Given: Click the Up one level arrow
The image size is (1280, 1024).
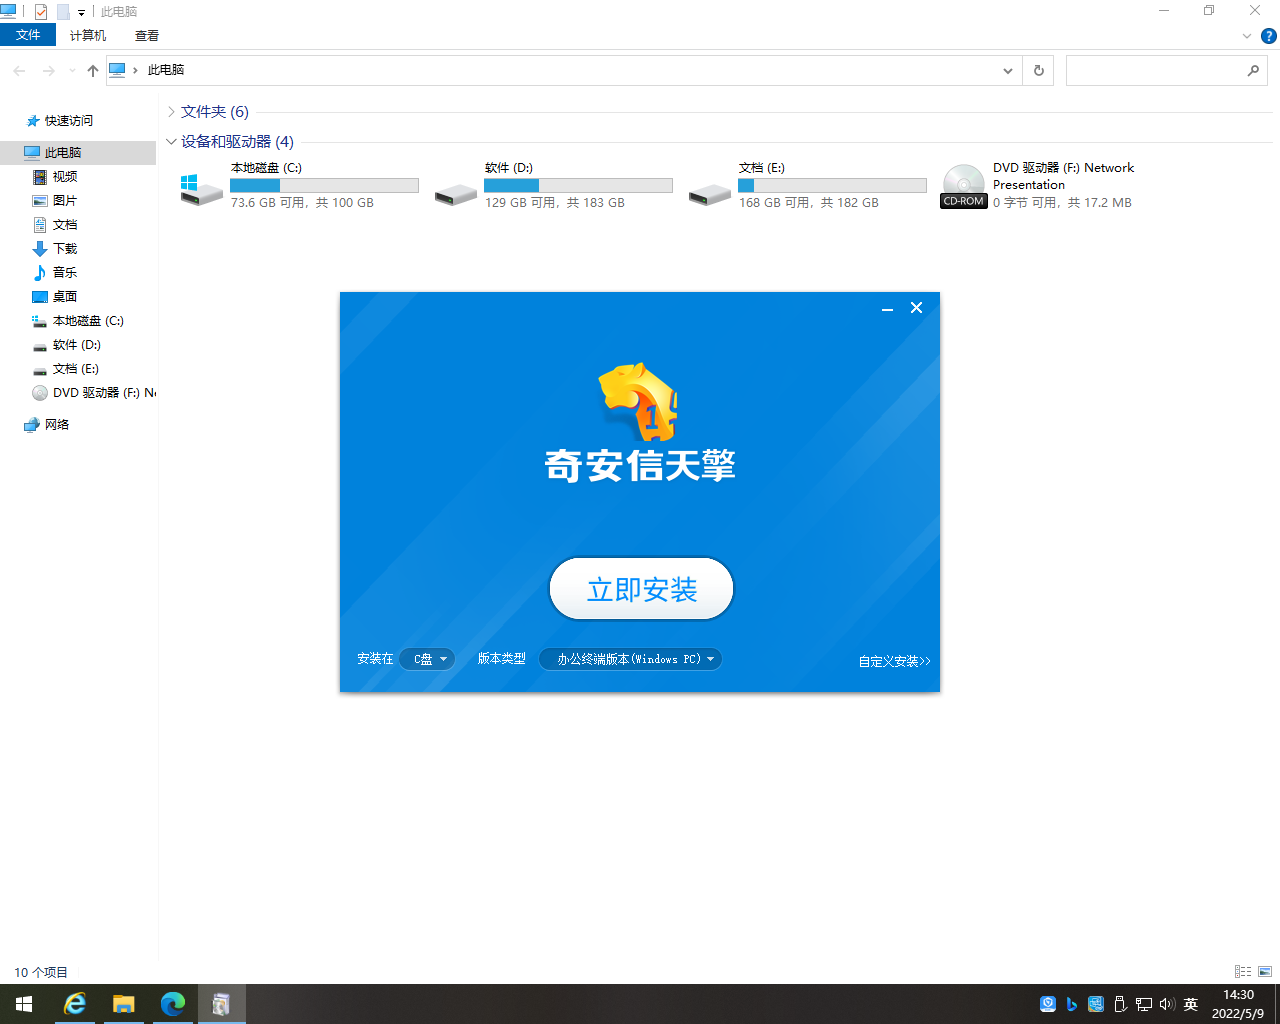Looking at the screenshot, I should [93, 70].
